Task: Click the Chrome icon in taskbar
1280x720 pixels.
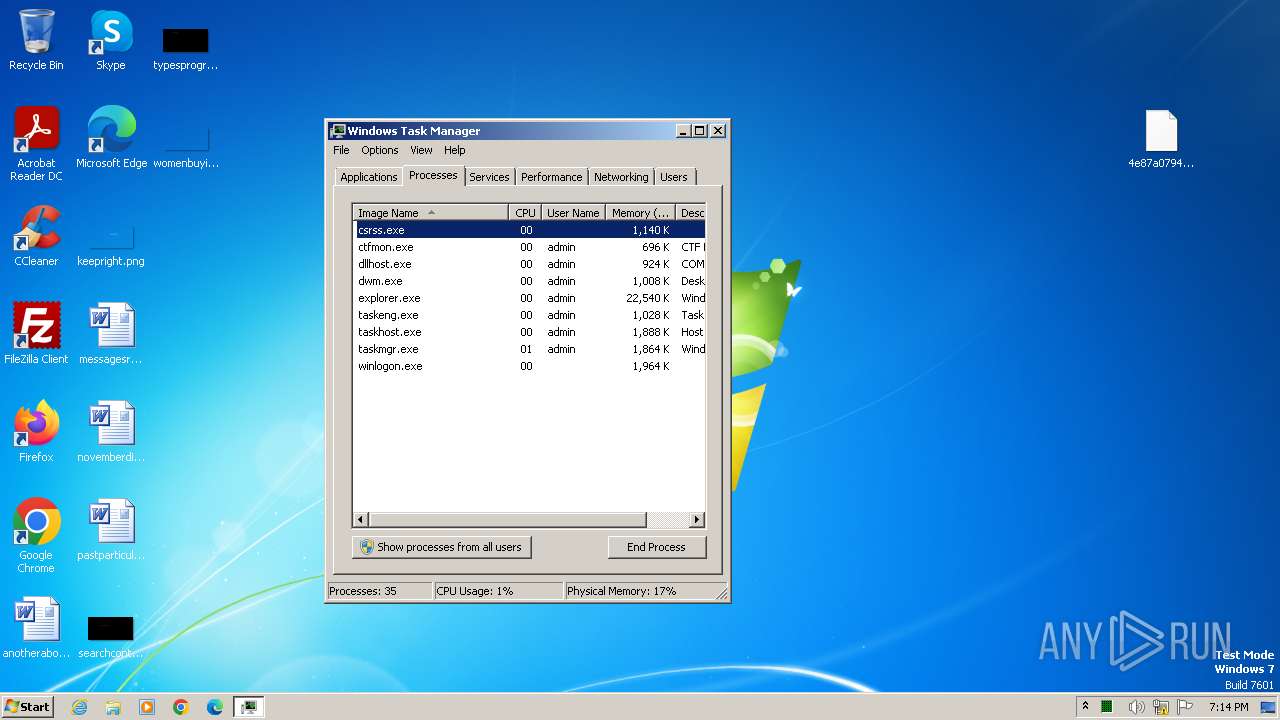Action: 181,707
